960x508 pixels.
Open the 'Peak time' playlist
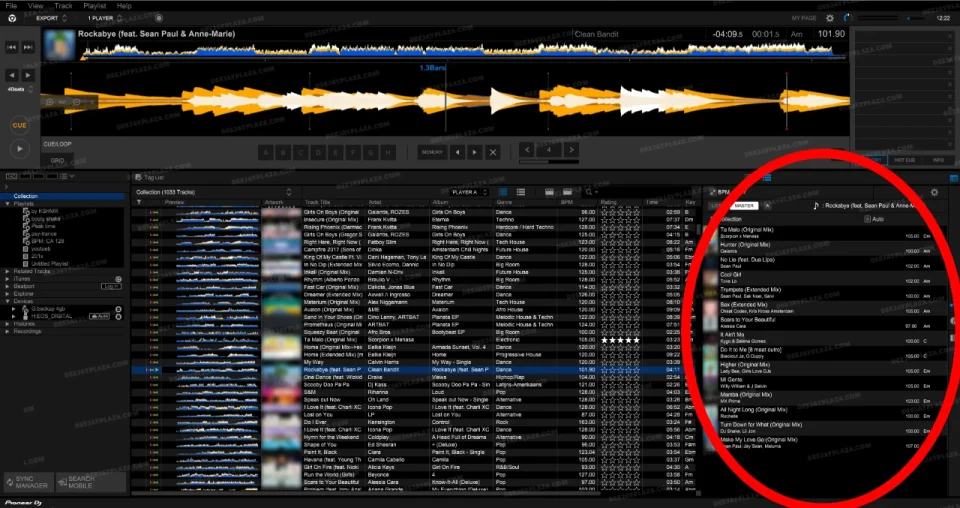[43, 226]
